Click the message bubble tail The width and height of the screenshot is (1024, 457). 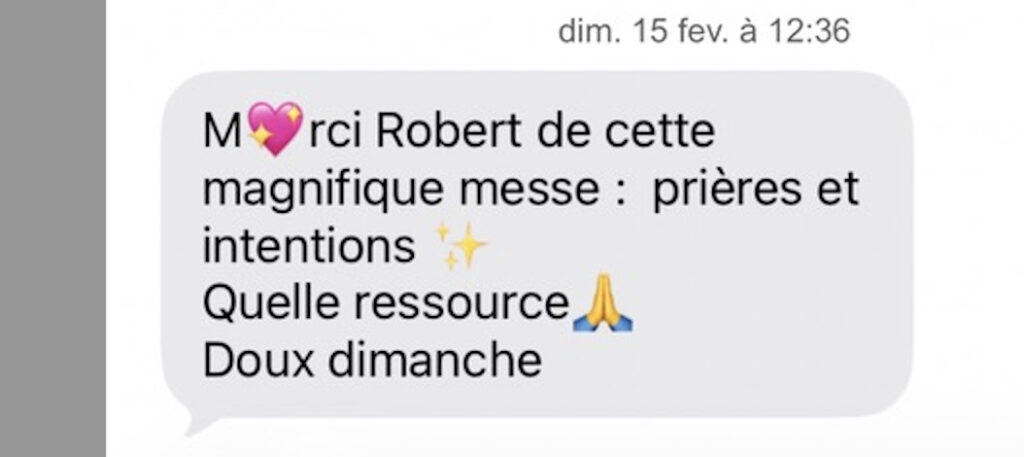[196, 424]
